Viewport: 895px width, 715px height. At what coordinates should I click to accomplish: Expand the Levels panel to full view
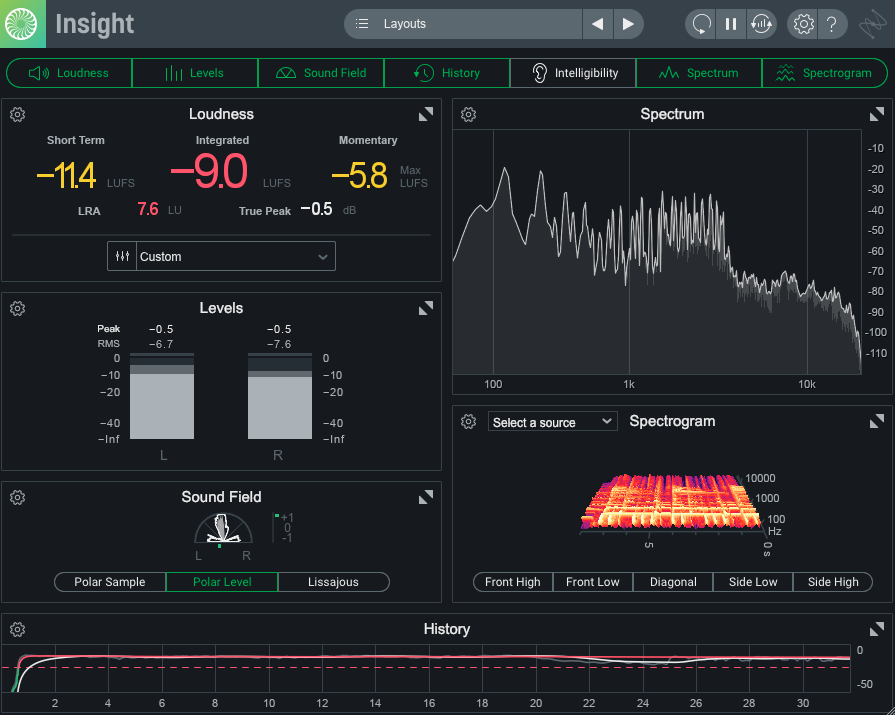426,309
